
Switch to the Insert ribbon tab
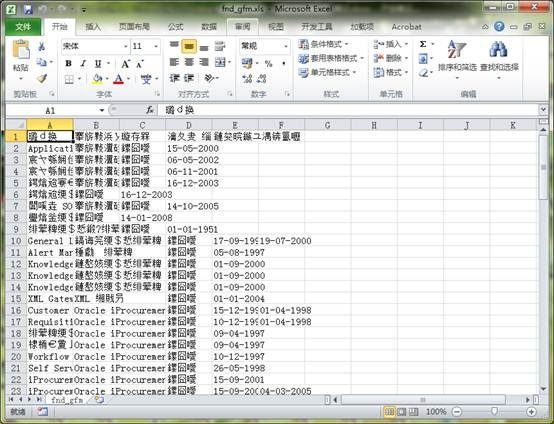pyautogui.click(x=93, y=27)
